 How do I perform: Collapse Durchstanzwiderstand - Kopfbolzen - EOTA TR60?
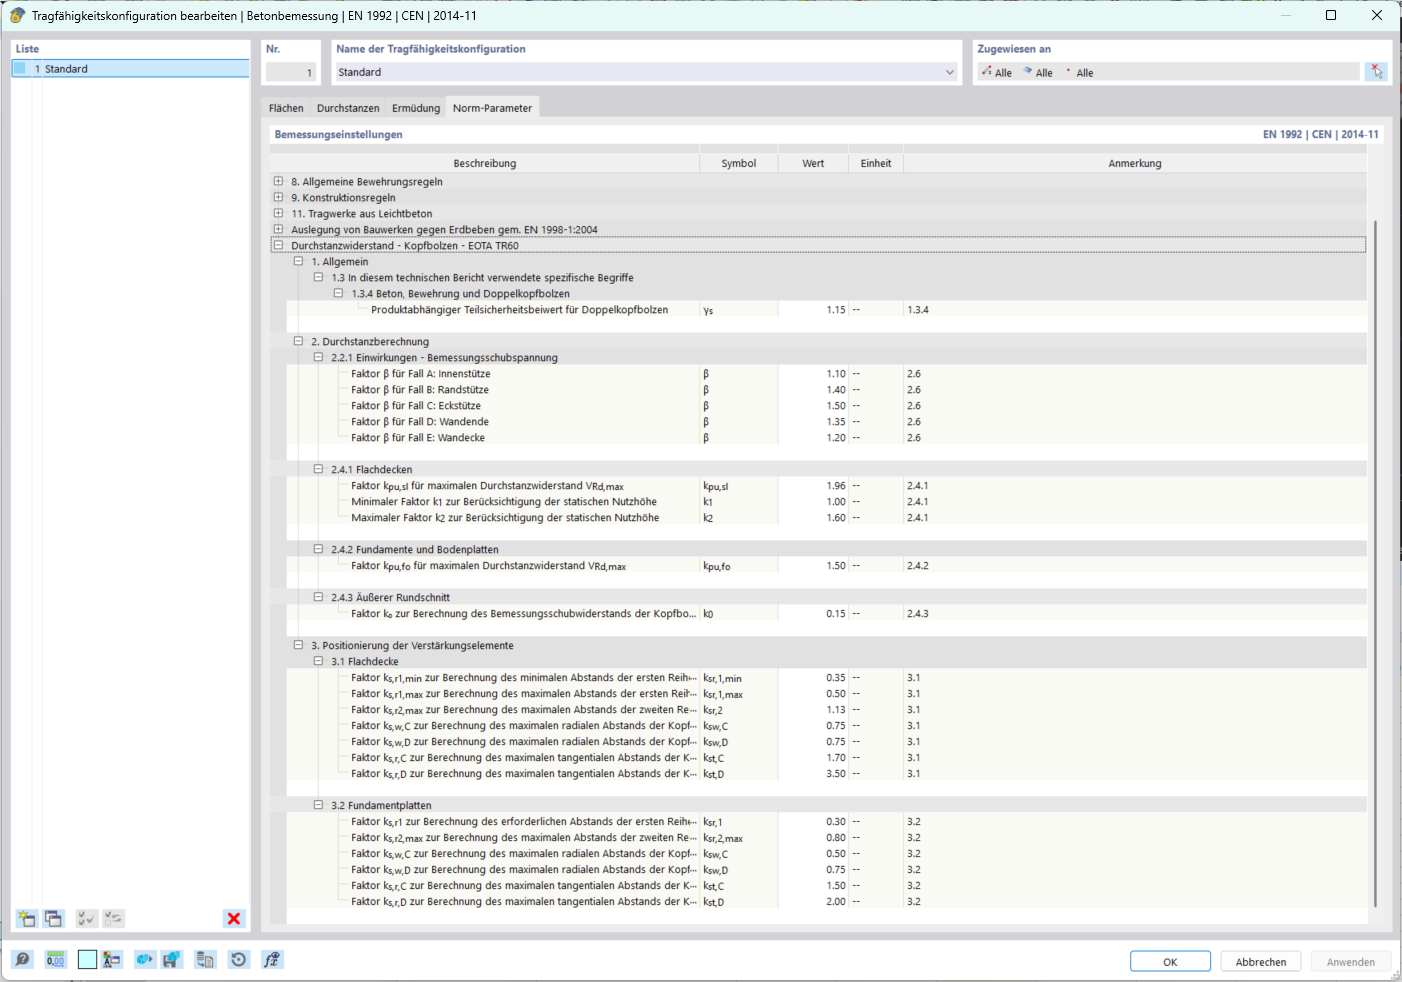pos(279,245)
